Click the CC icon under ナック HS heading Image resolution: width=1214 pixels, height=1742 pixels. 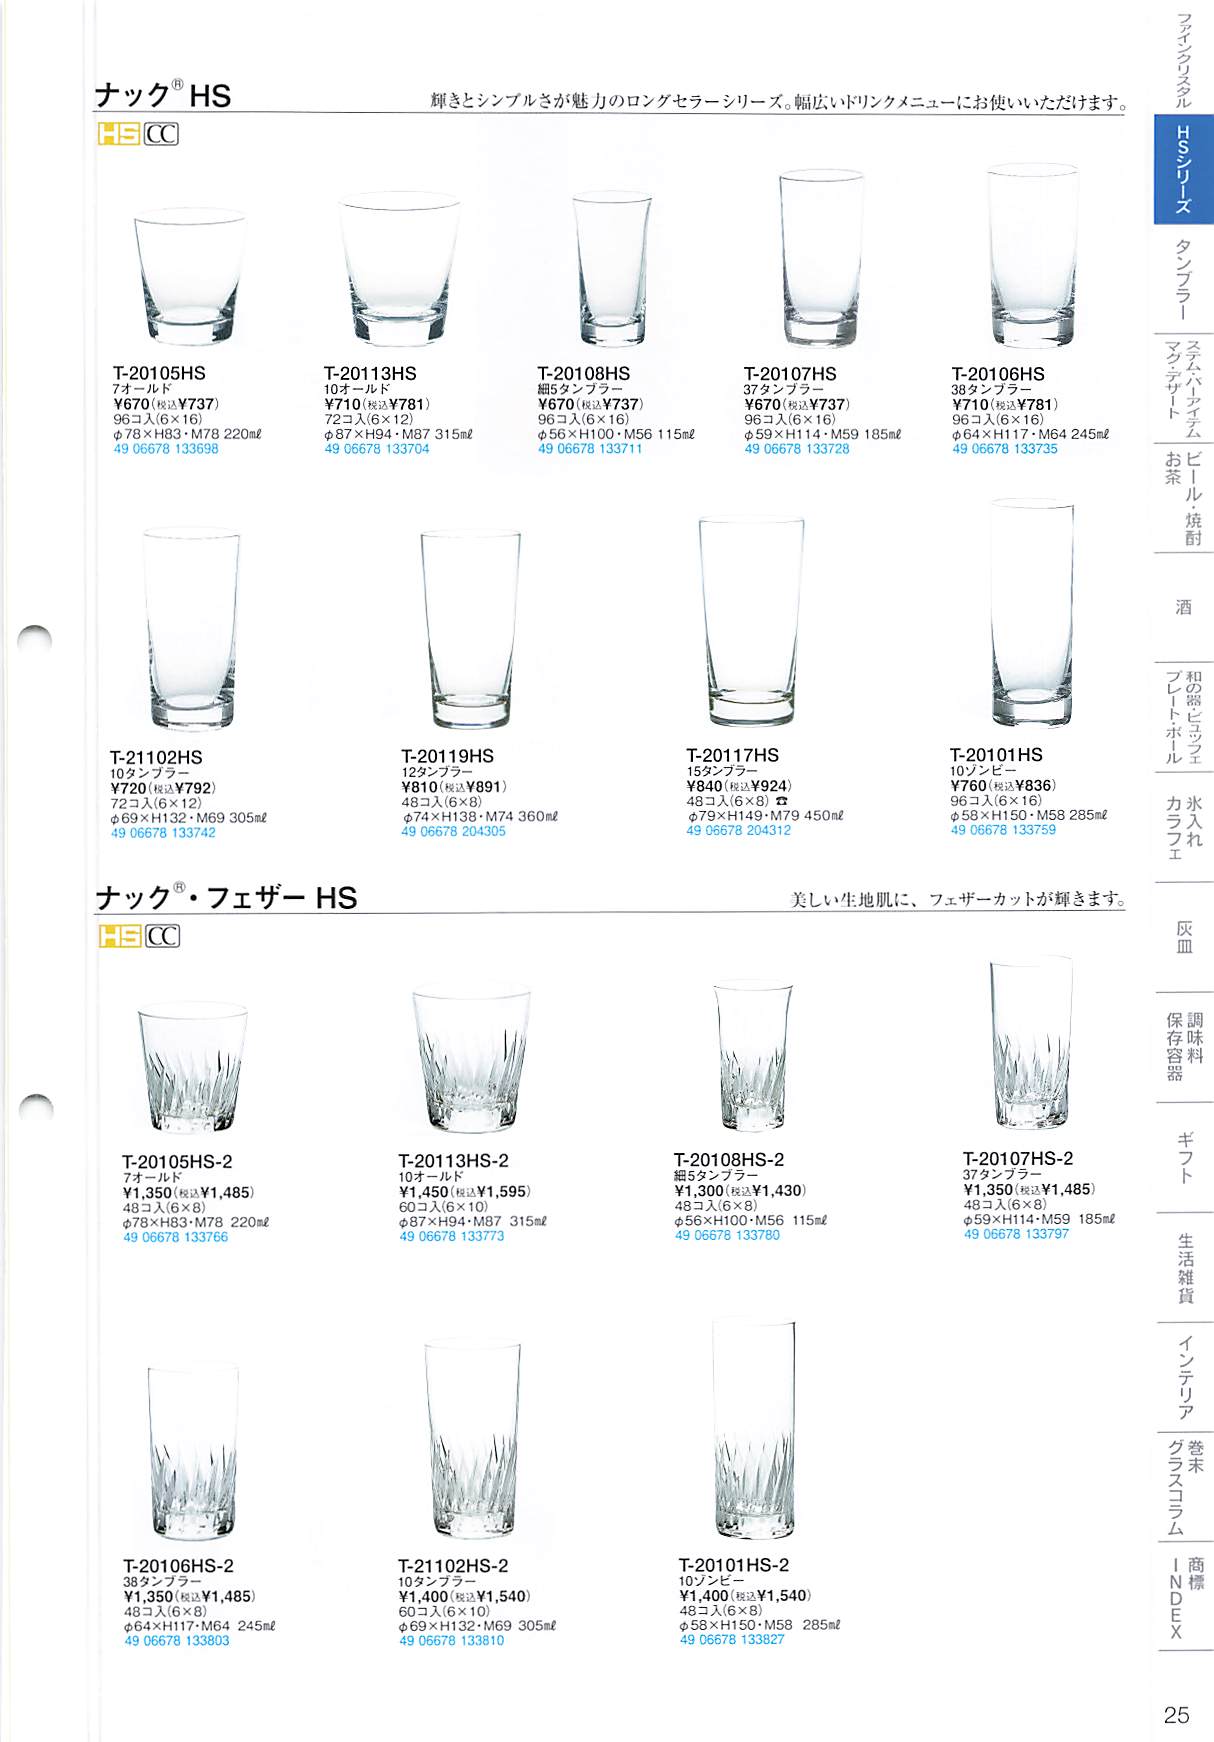point(162,134)
